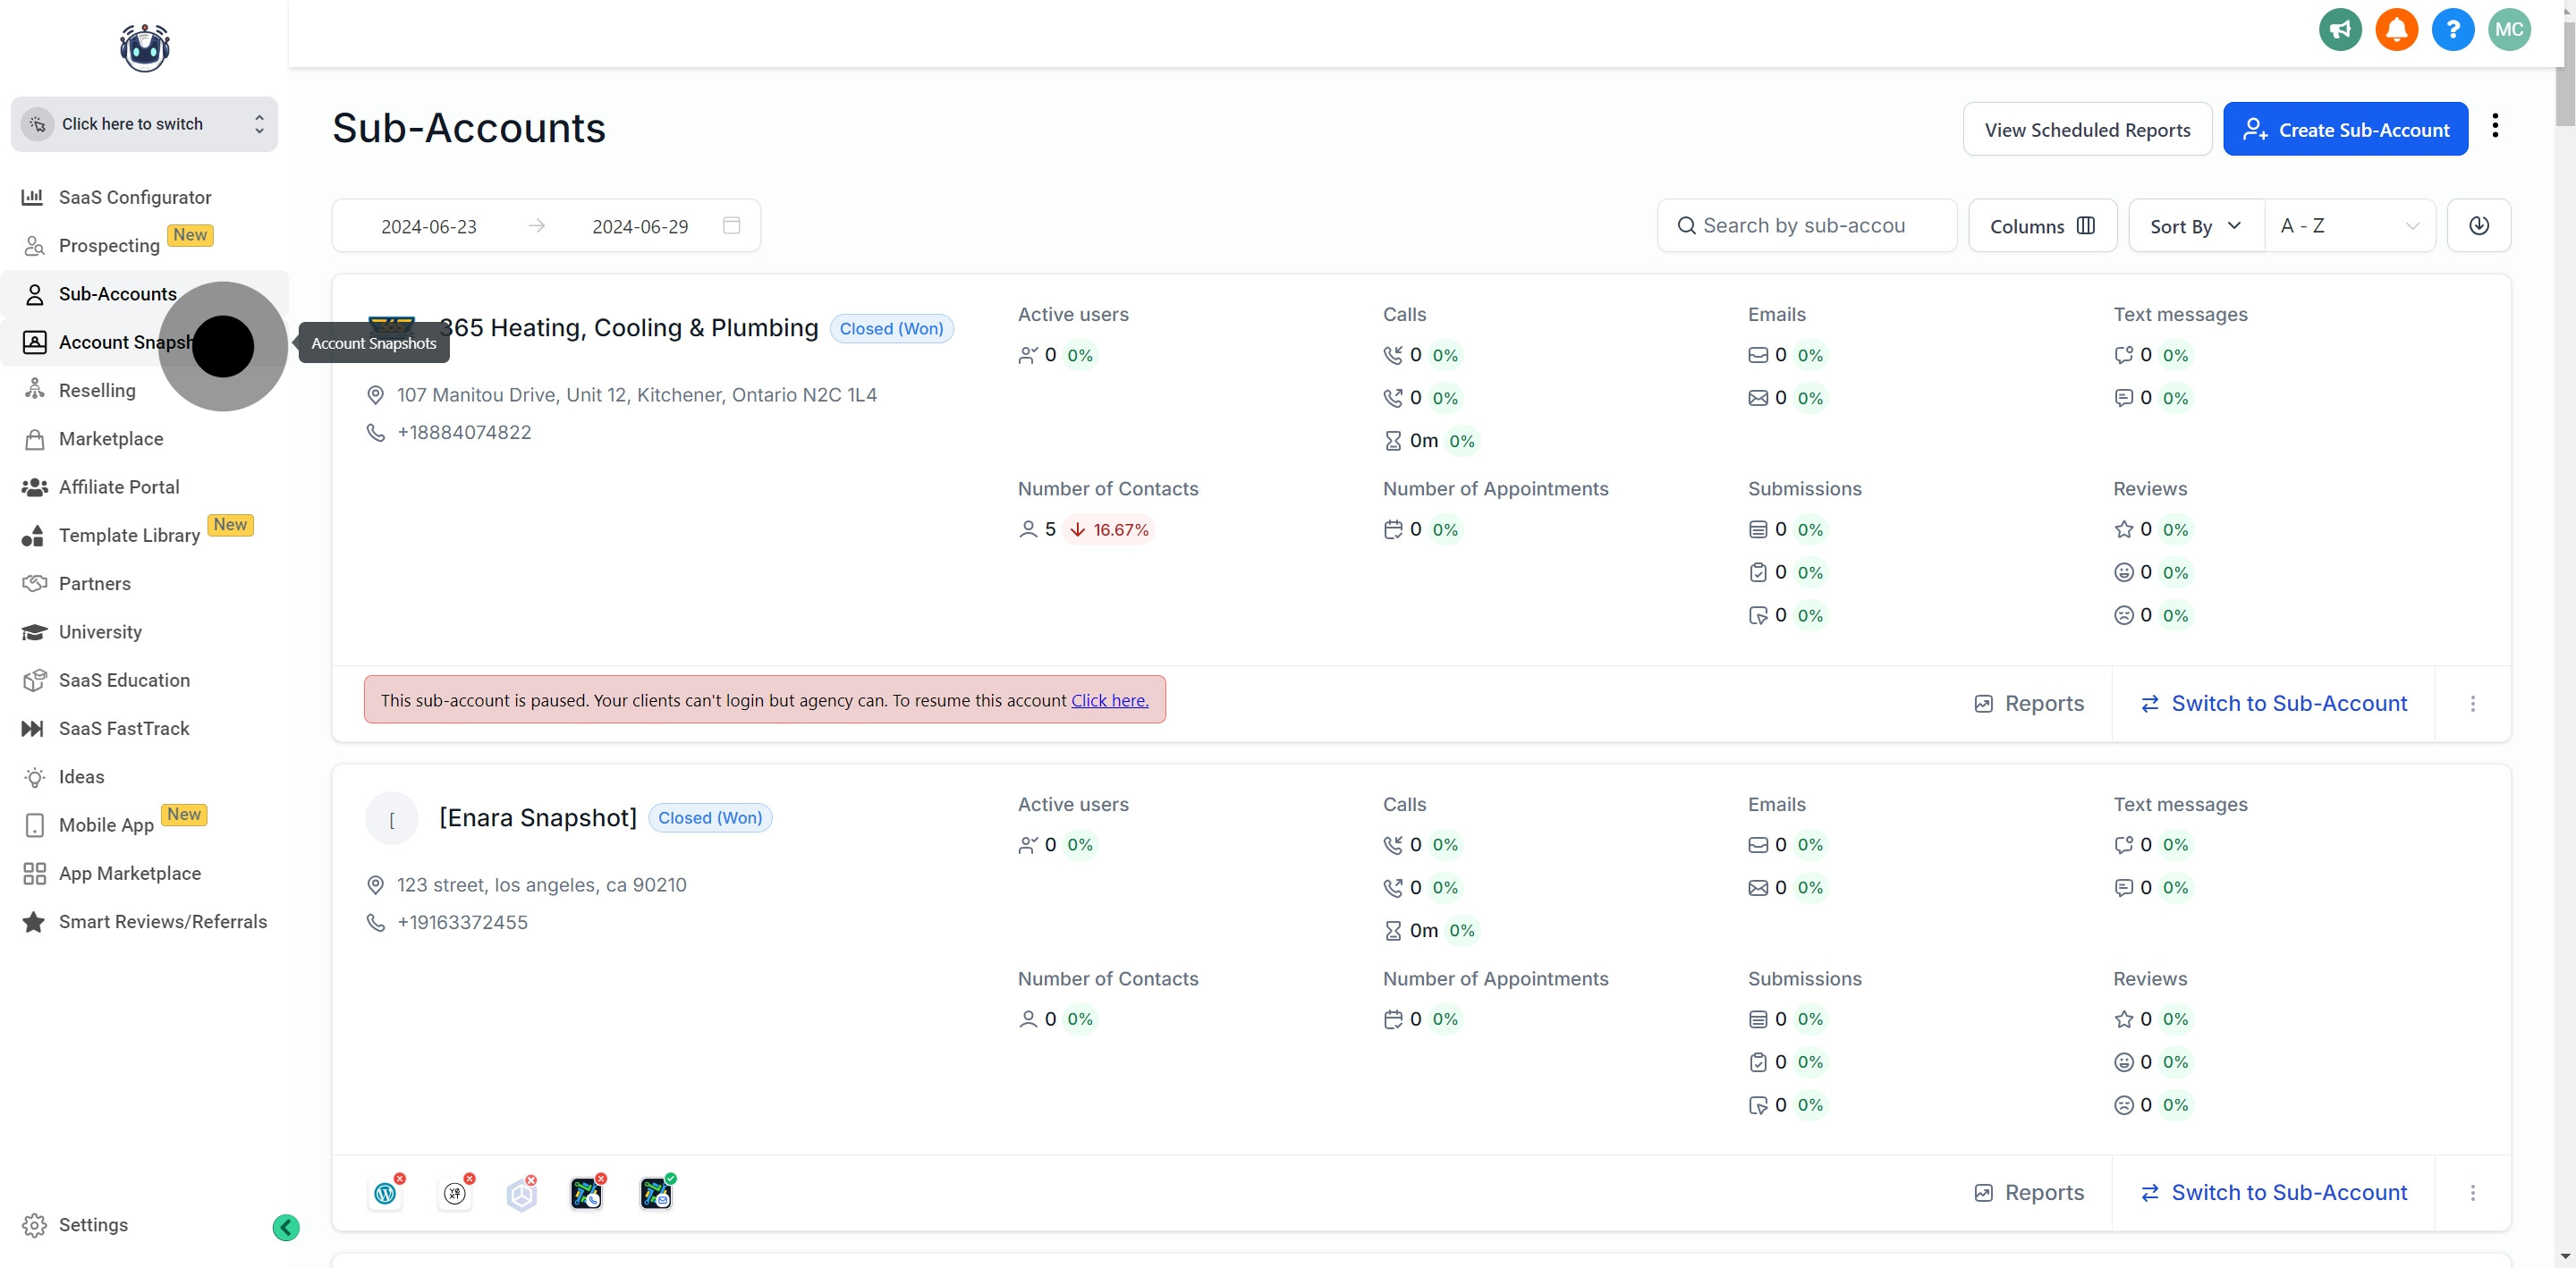Expand the A - Z order dropdown
The image size is (2576, 1268).
click(2348, 226)
